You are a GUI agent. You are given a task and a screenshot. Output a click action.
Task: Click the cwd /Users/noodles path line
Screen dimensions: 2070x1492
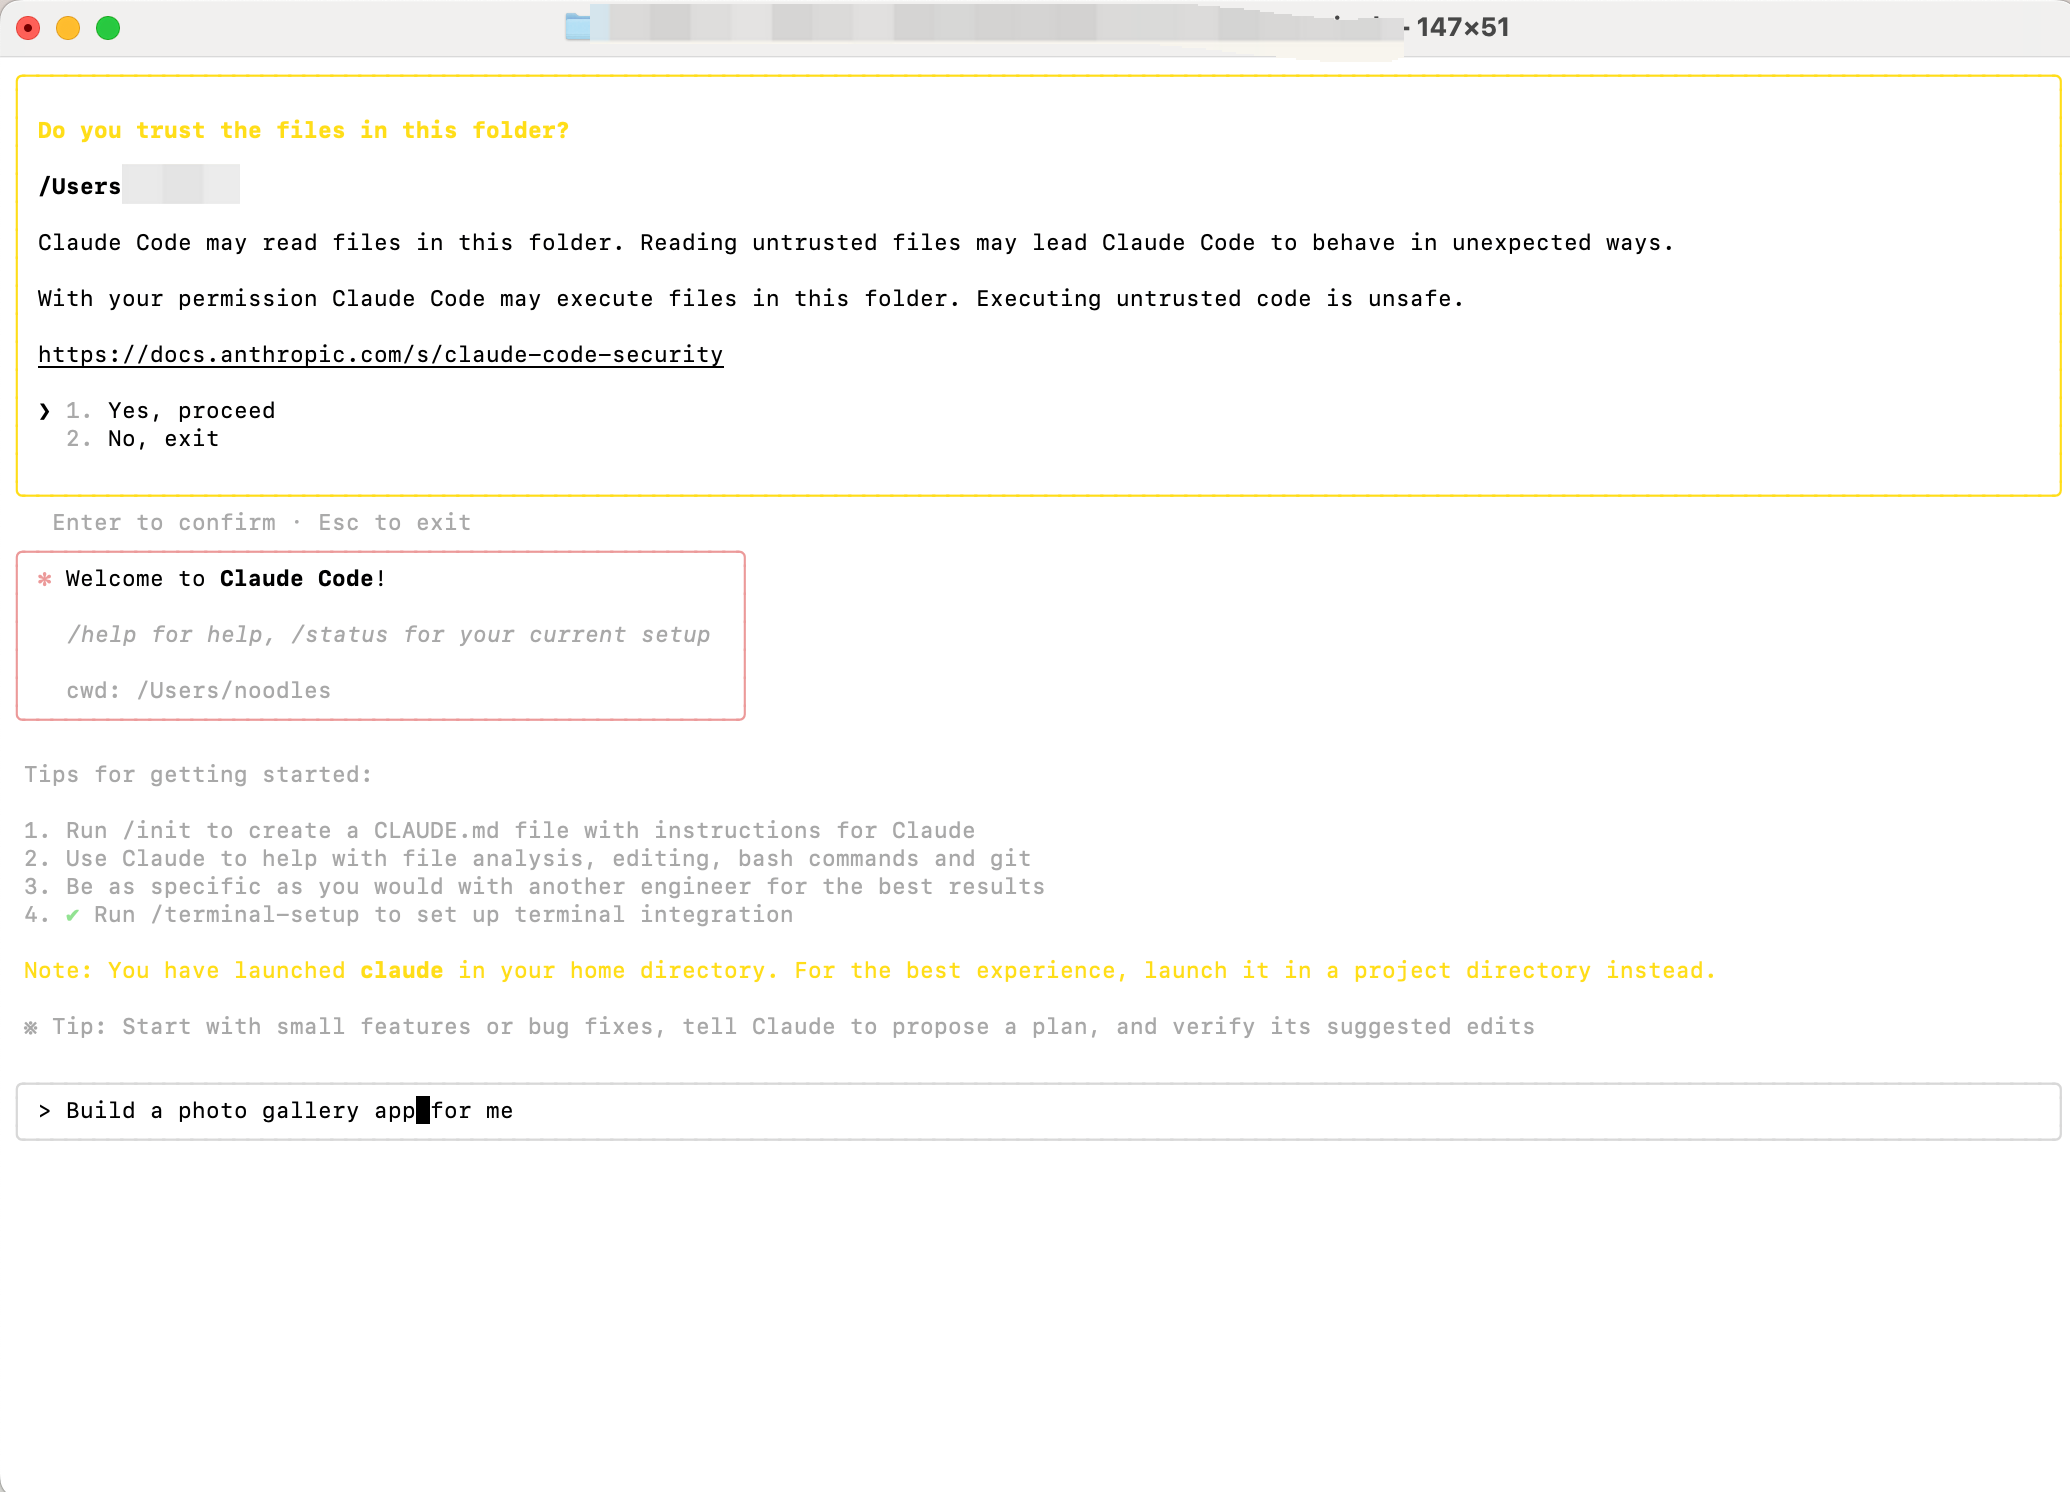click(x=198, y=691)
